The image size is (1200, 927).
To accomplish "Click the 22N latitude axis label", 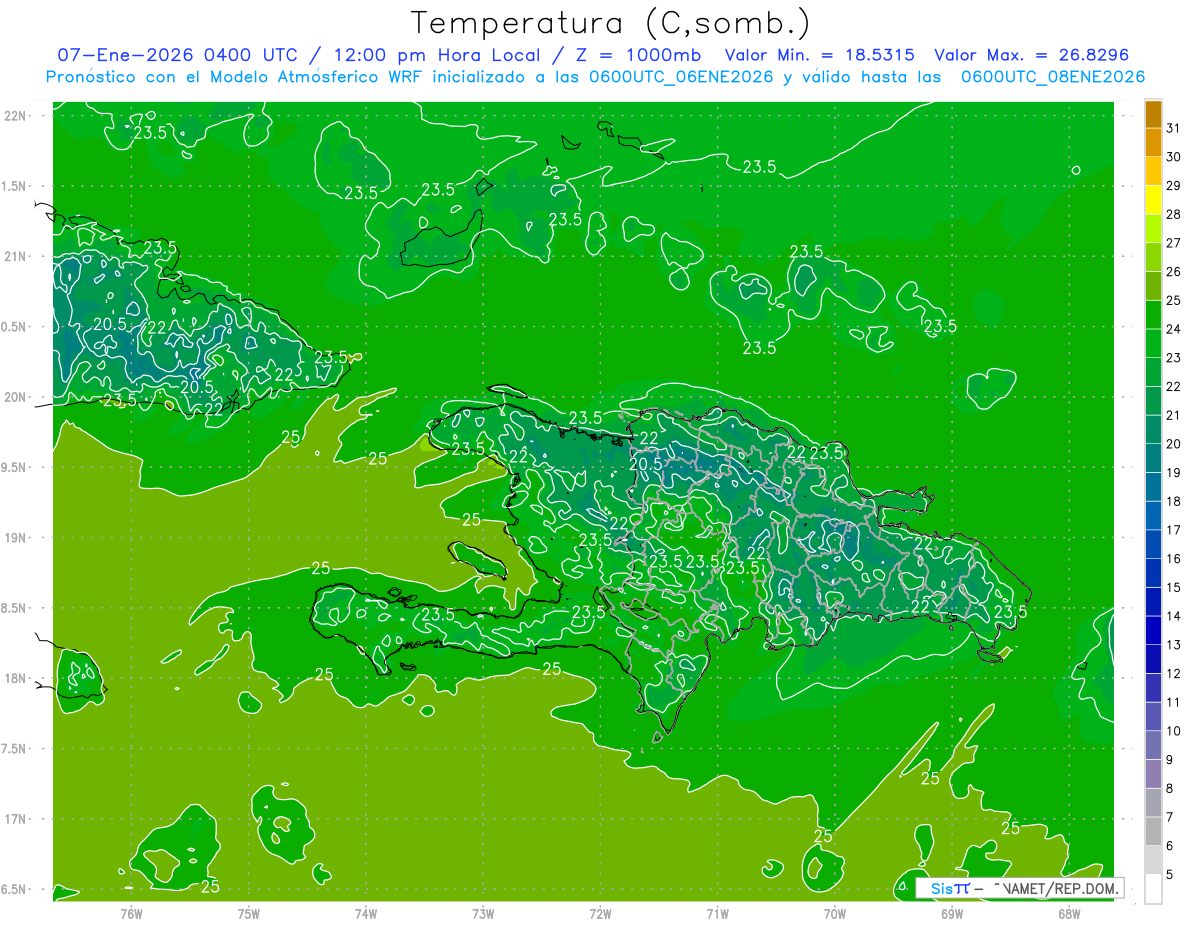I will pyautogui.click(x=14, y=116).
